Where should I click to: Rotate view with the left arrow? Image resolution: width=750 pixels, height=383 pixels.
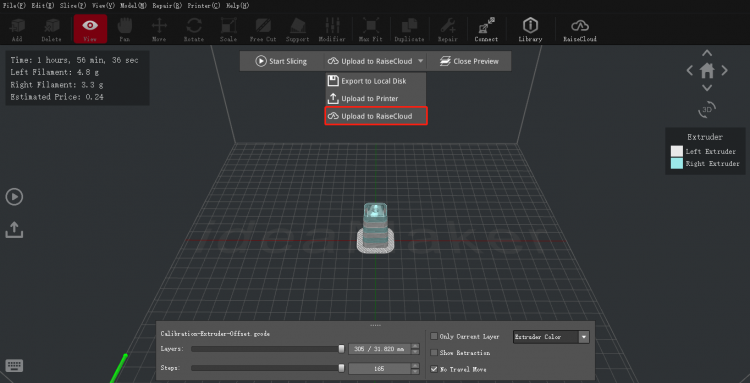click(x=690, y=71)
